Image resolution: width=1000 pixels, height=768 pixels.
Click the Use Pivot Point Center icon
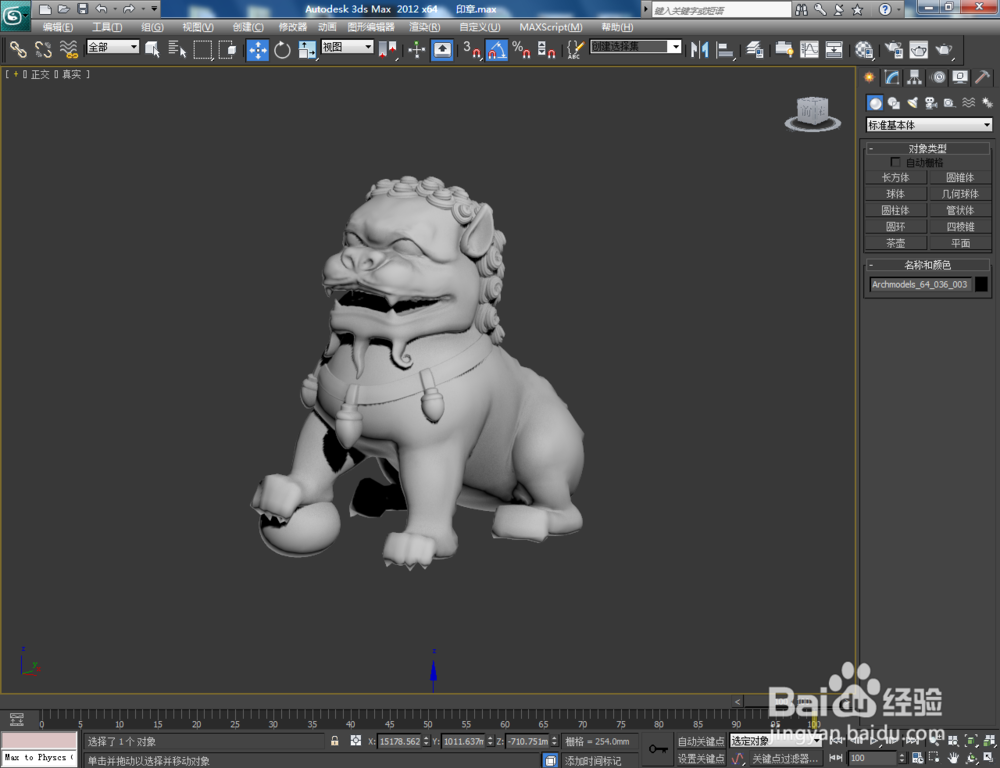tap(388, 50)
